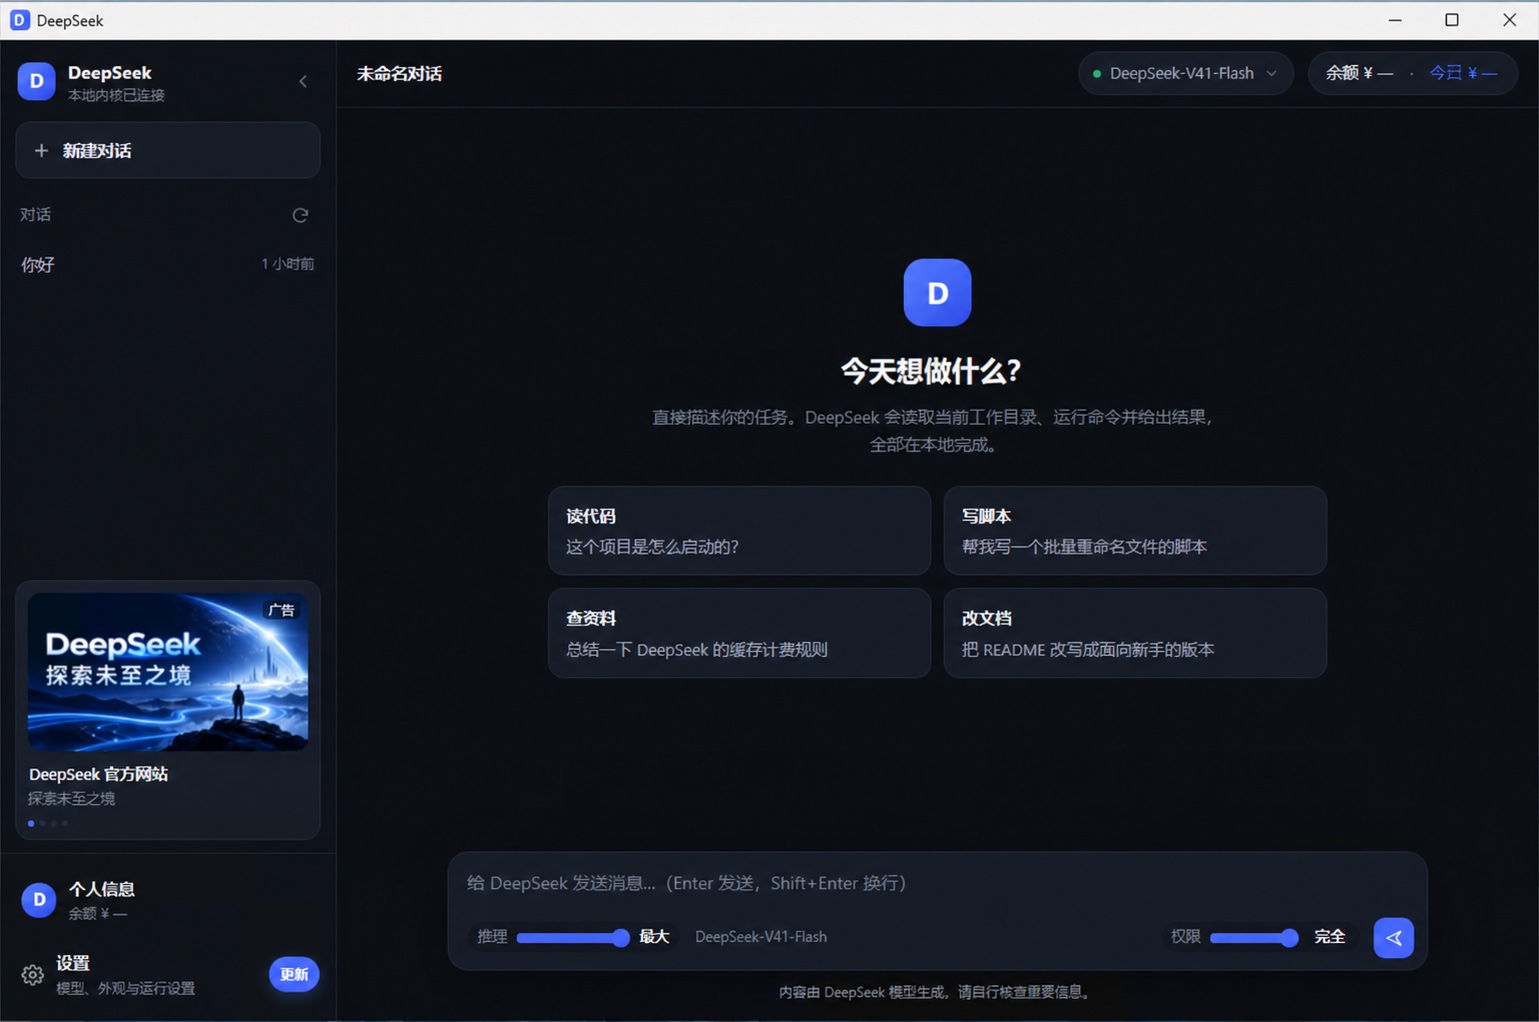Click the 对话 section label
This screenshot has height=1022, width=1539.
pyautogui.click(x=35, y=215)
